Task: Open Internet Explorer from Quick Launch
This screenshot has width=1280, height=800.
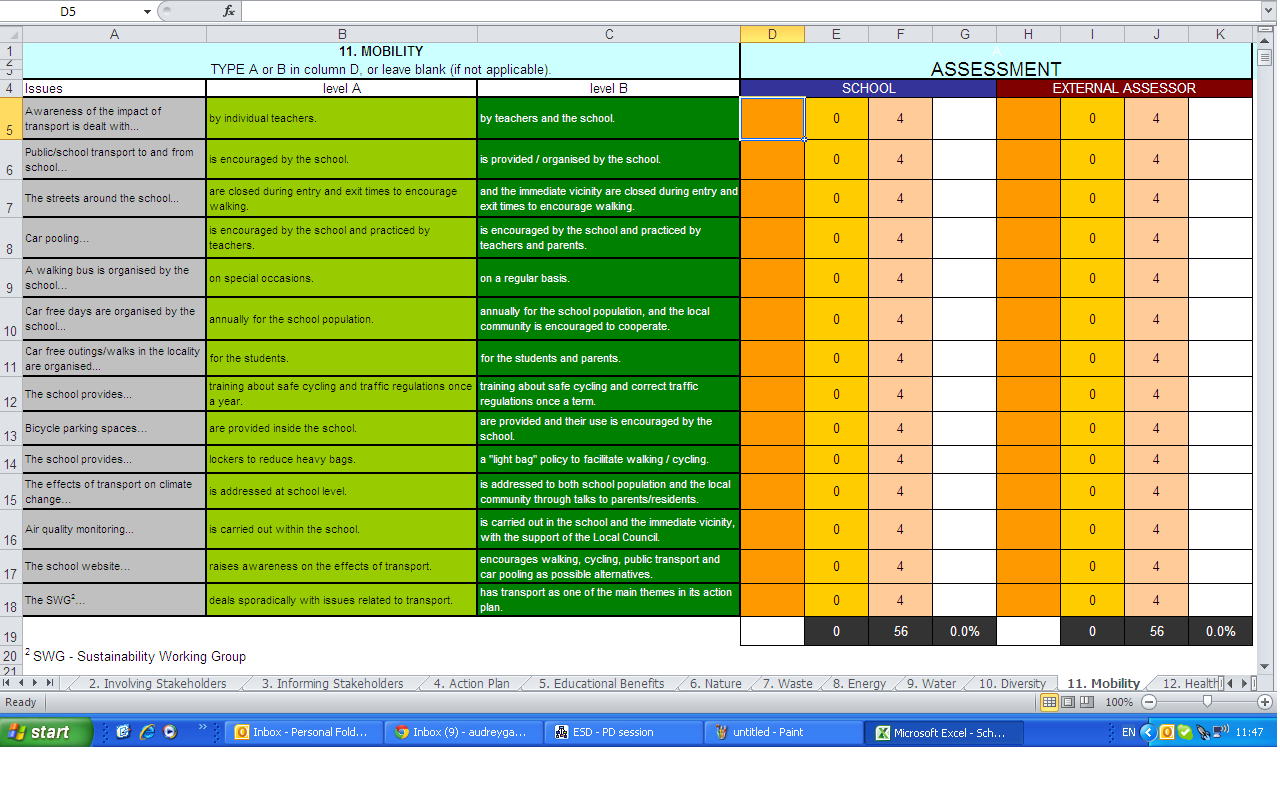Action: (x=147, y=732)
